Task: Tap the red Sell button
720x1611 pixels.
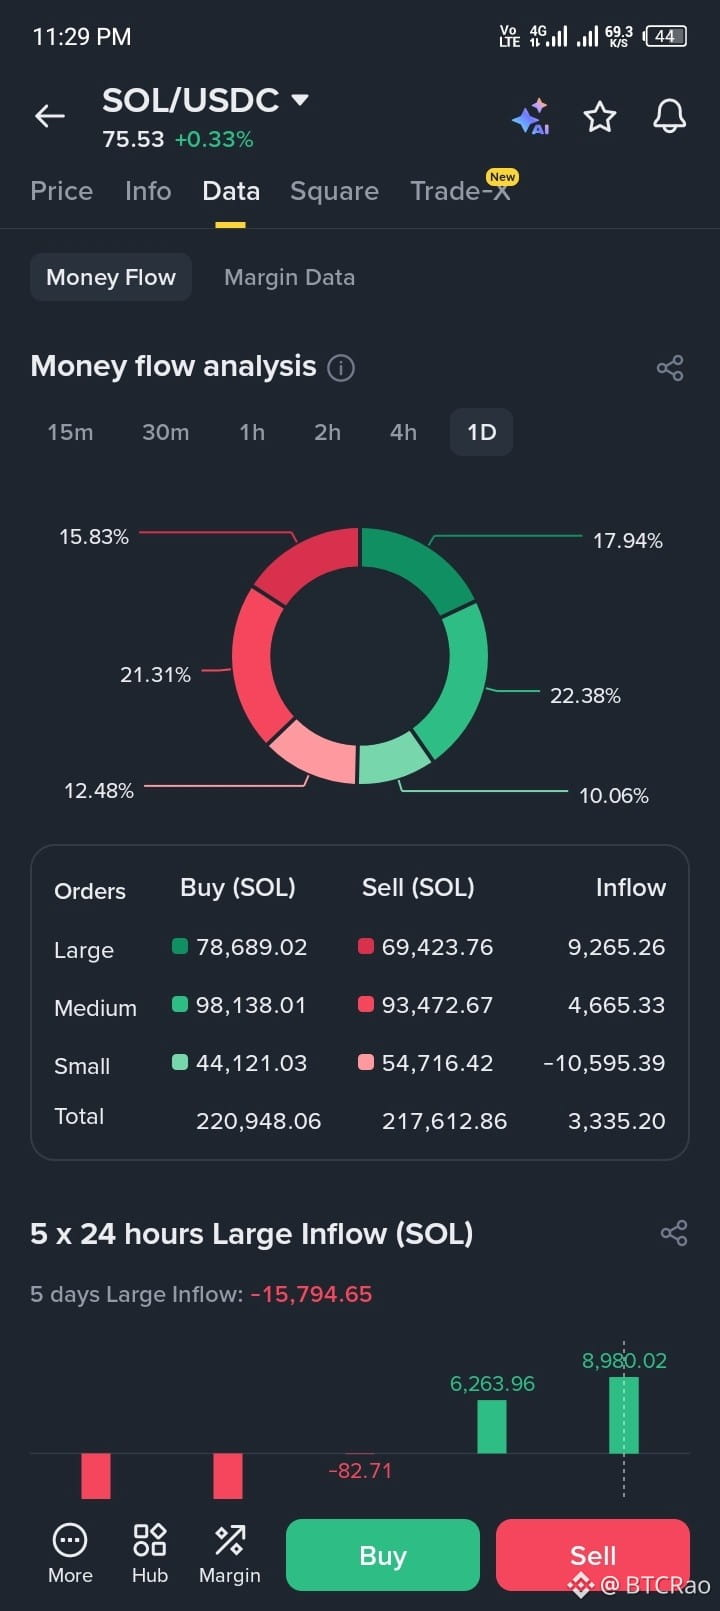Action: (593, 1555)
